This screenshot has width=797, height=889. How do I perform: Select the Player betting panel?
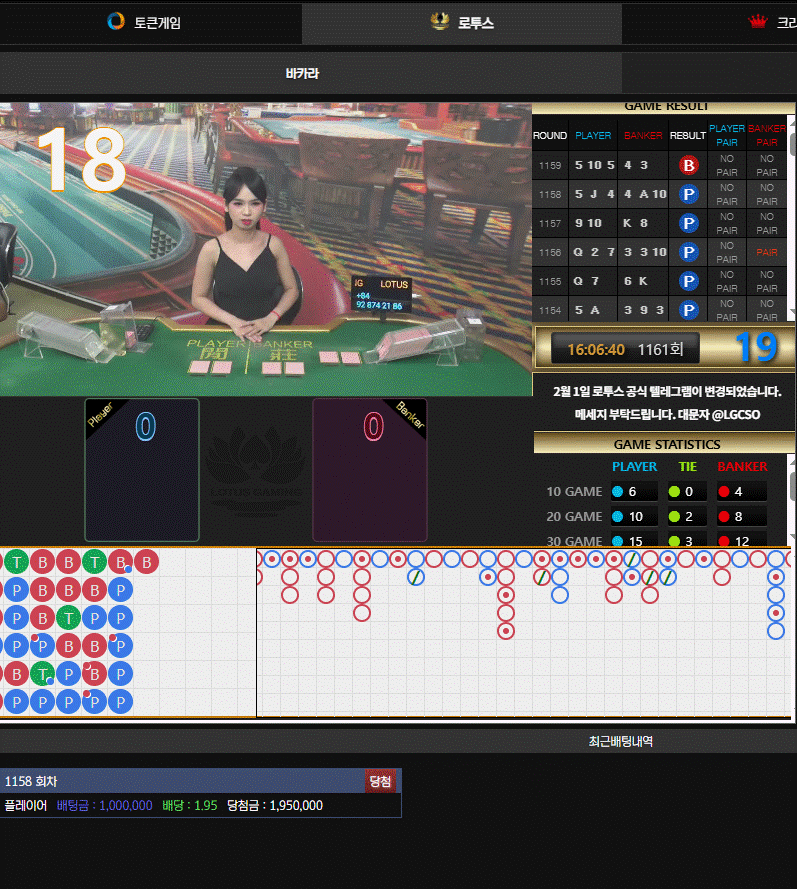142,470
